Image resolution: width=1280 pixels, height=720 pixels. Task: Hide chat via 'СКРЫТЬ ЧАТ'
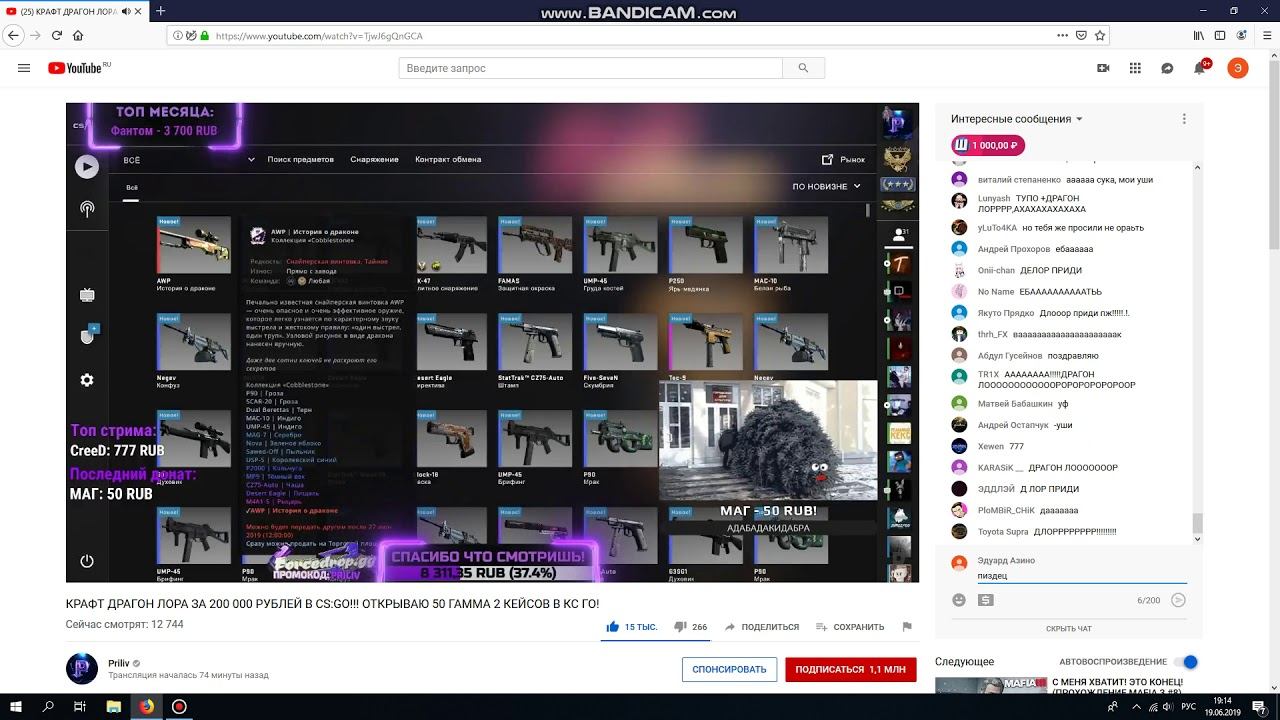[x=1069, y=629]
